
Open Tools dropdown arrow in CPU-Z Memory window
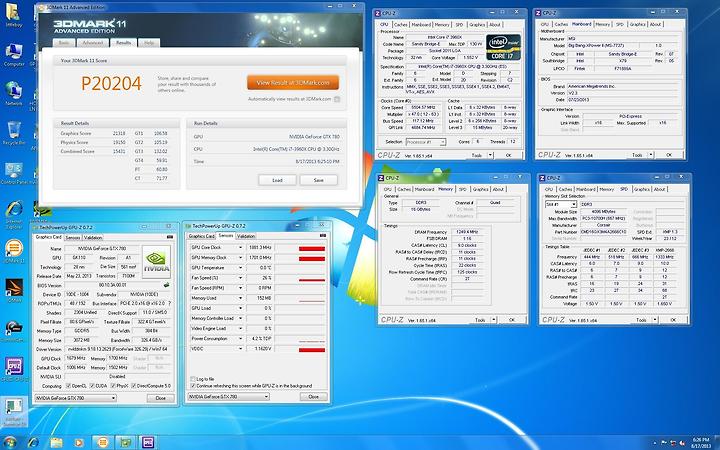point(494,320)
